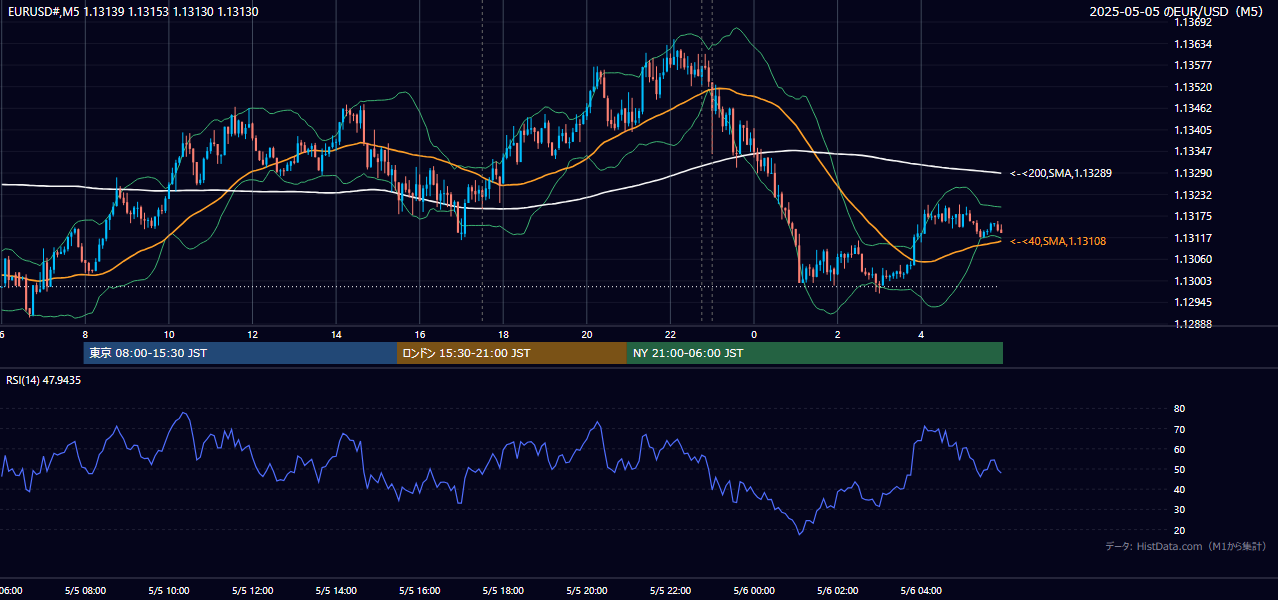
Task: Click price axis value 1.13232
Action: pos(1194,195)
